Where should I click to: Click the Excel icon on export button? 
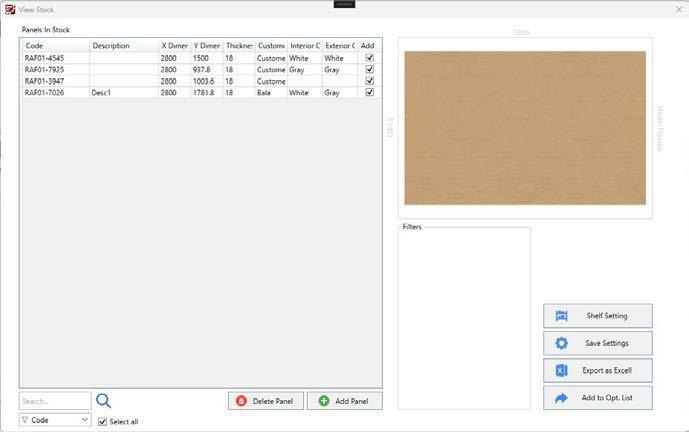(561, 371)
